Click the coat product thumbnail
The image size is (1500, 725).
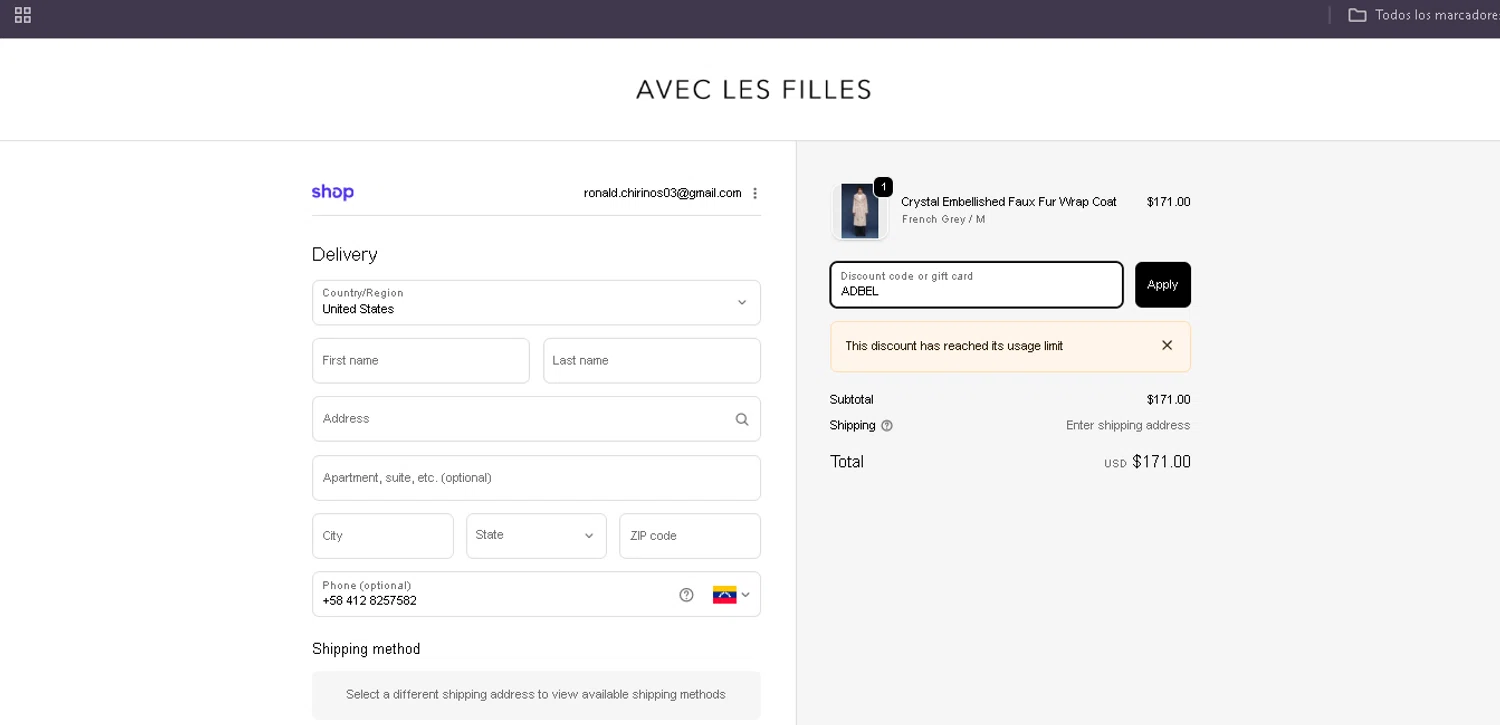point(860,211)
